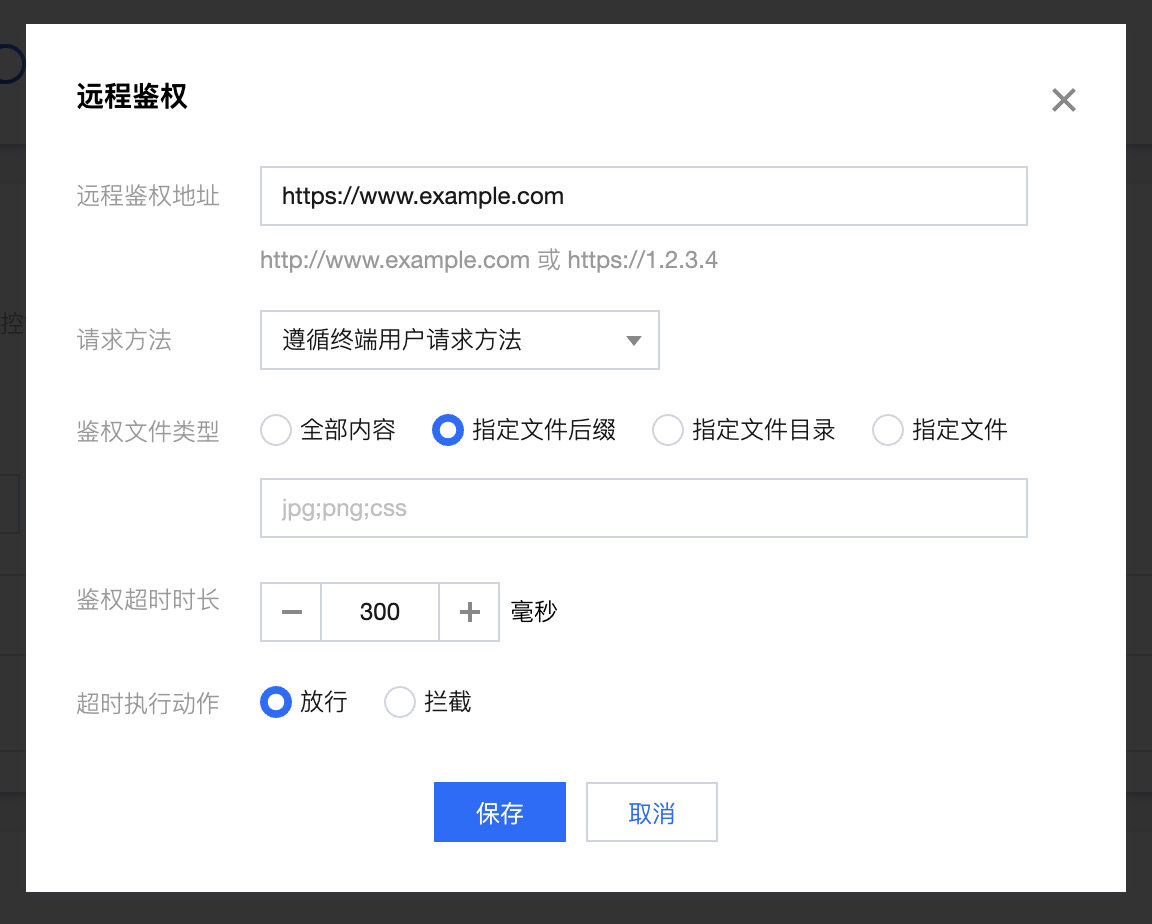Enable 拦截 as the timeout action

399,702
